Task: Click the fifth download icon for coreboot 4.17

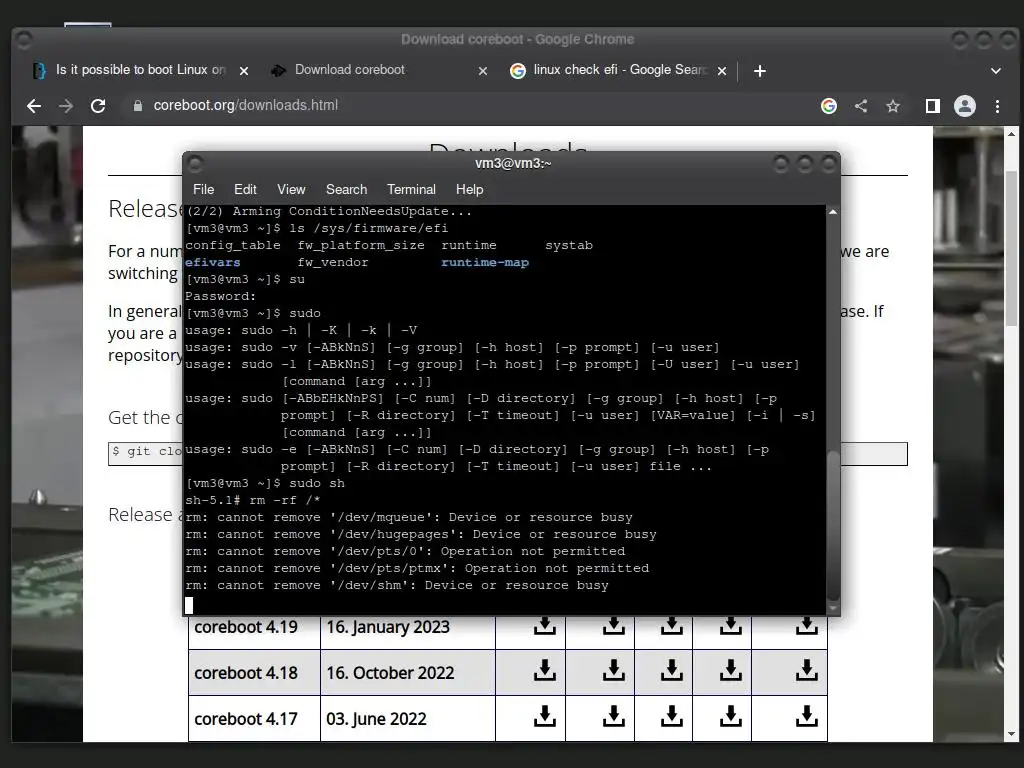Action: pos(807,716)
